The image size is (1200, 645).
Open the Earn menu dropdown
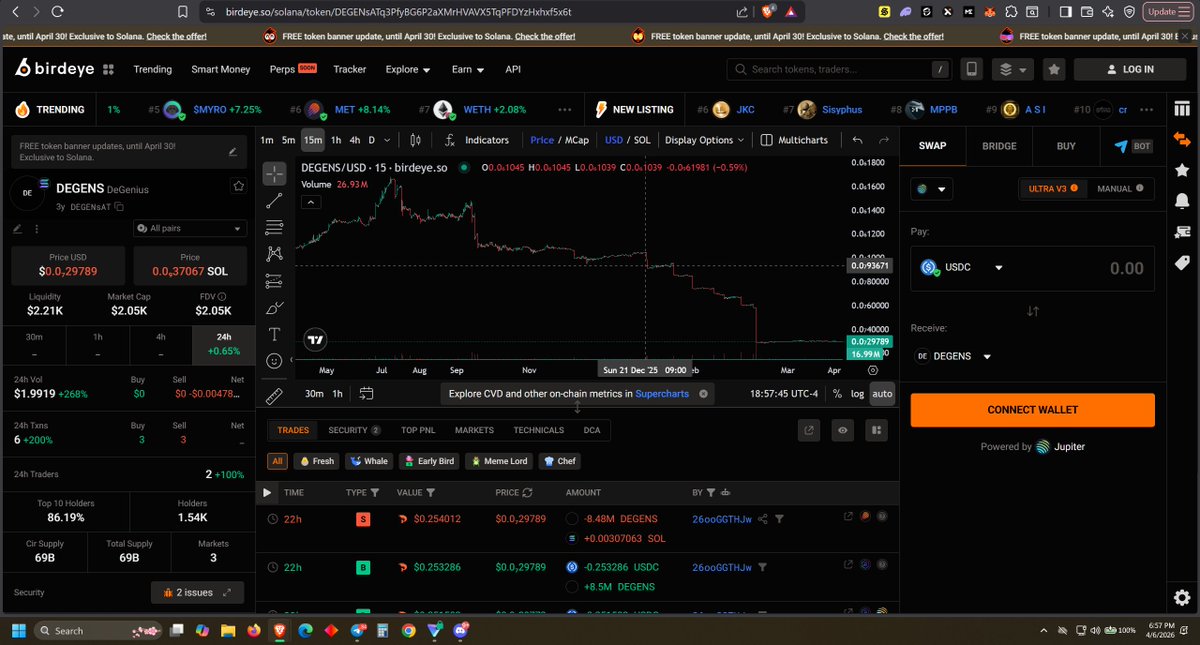tap(467, 70)
